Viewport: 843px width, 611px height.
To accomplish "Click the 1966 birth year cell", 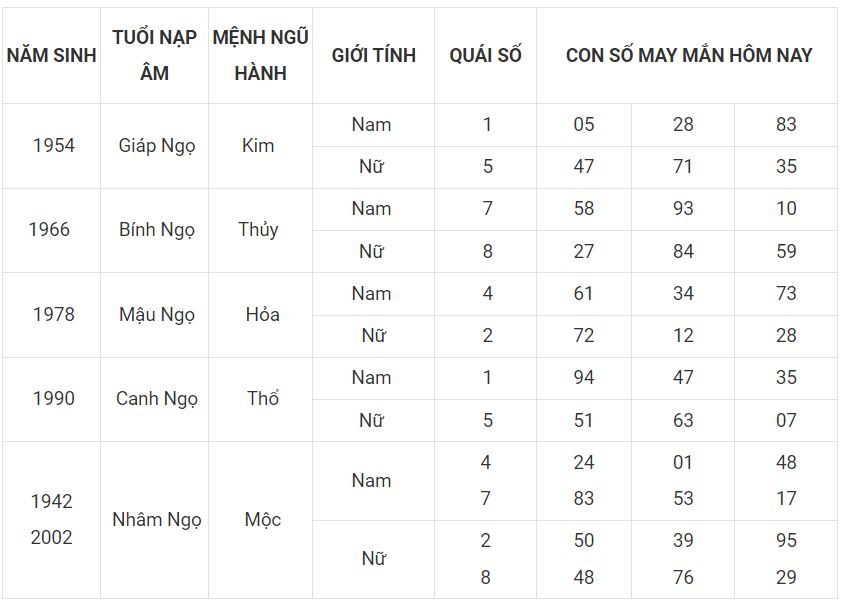I will point(49,230).
